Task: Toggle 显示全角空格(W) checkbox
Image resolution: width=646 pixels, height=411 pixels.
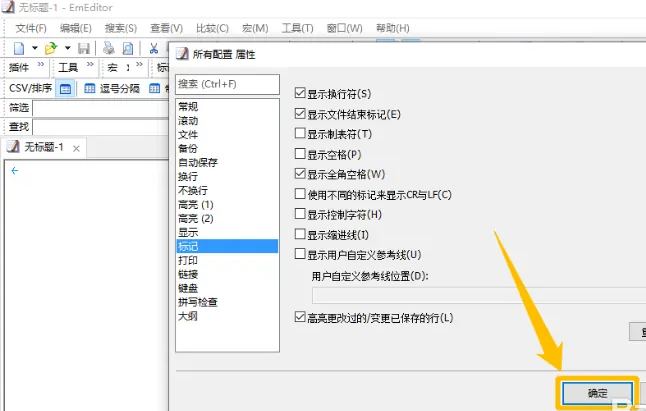Action: pos(300,173)
